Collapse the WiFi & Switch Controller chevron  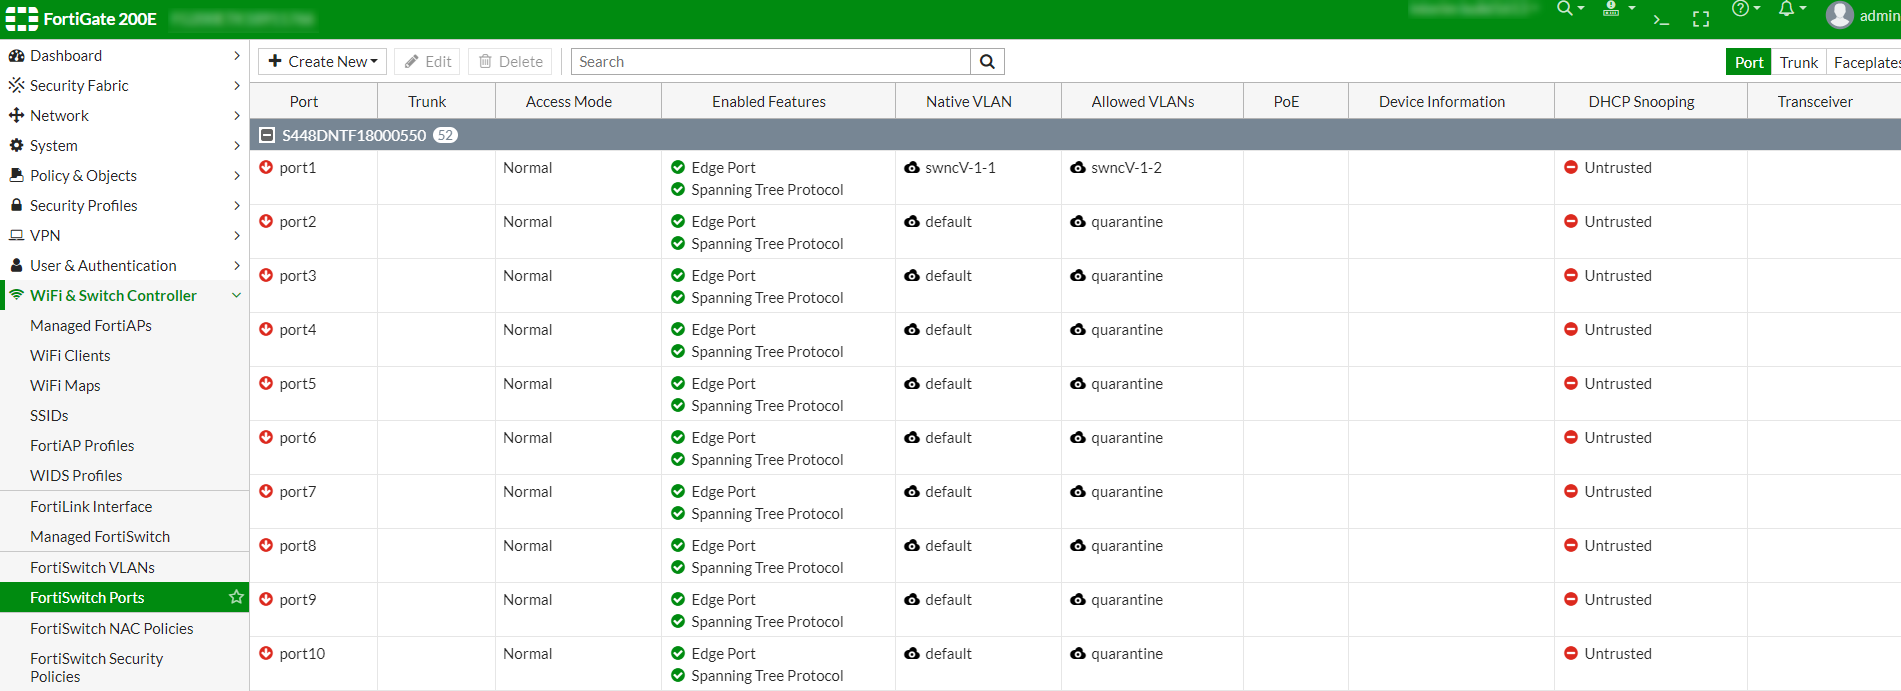click(x=237, y=296)
